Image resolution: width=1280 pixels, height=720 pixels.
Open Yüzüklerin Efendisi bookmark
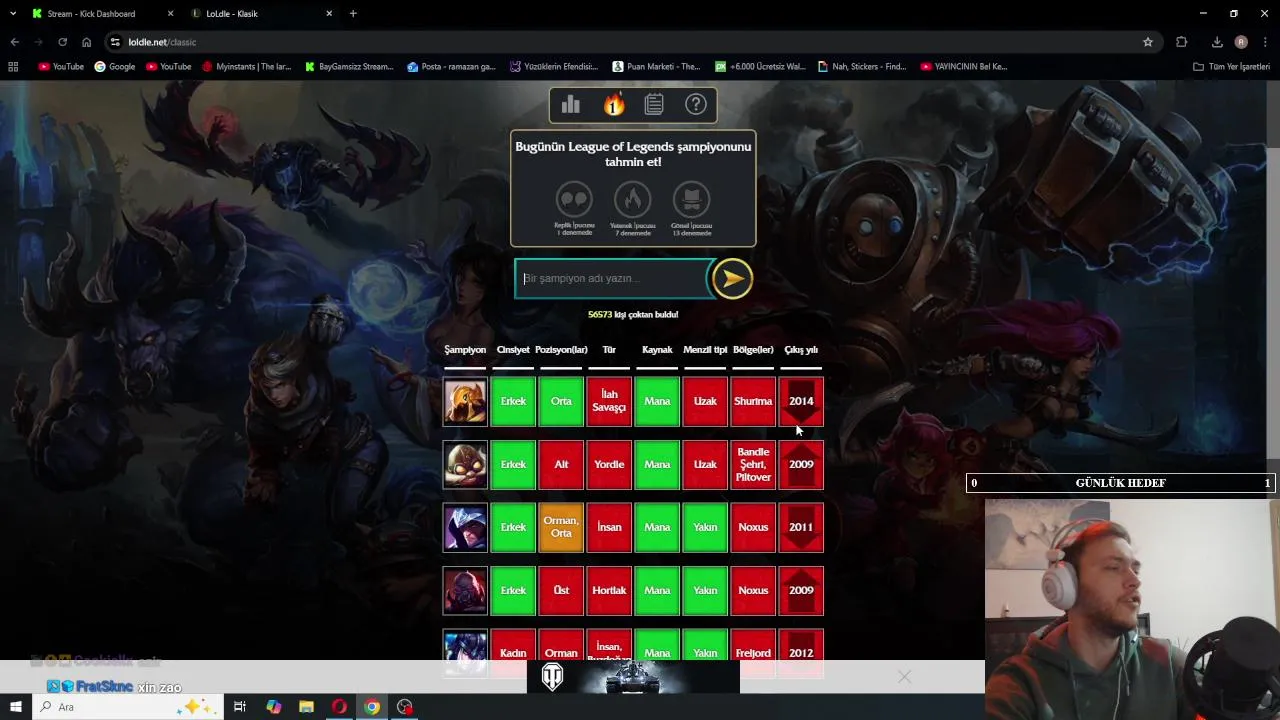554,67
